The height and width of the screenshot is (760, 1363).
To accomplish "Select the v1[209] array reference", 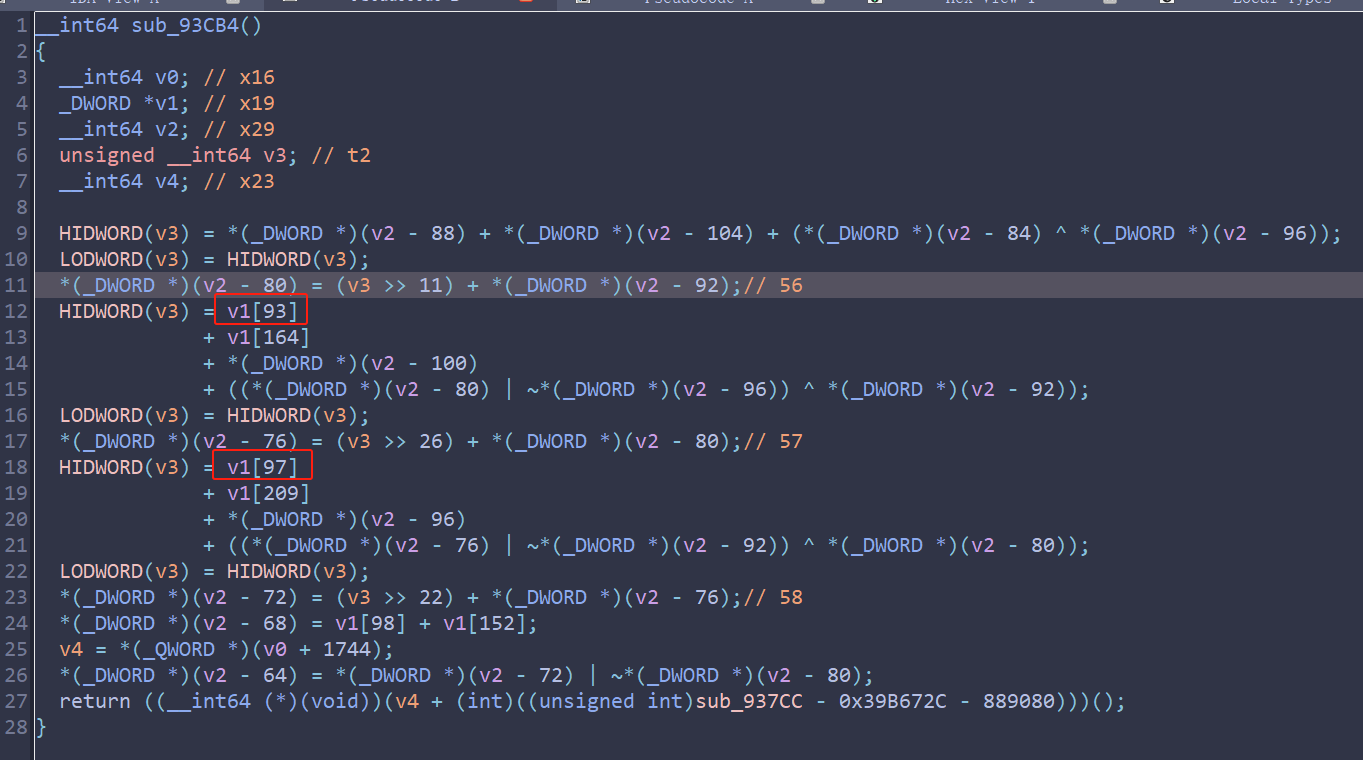I will pyautogui.click(x=268, y=493).
